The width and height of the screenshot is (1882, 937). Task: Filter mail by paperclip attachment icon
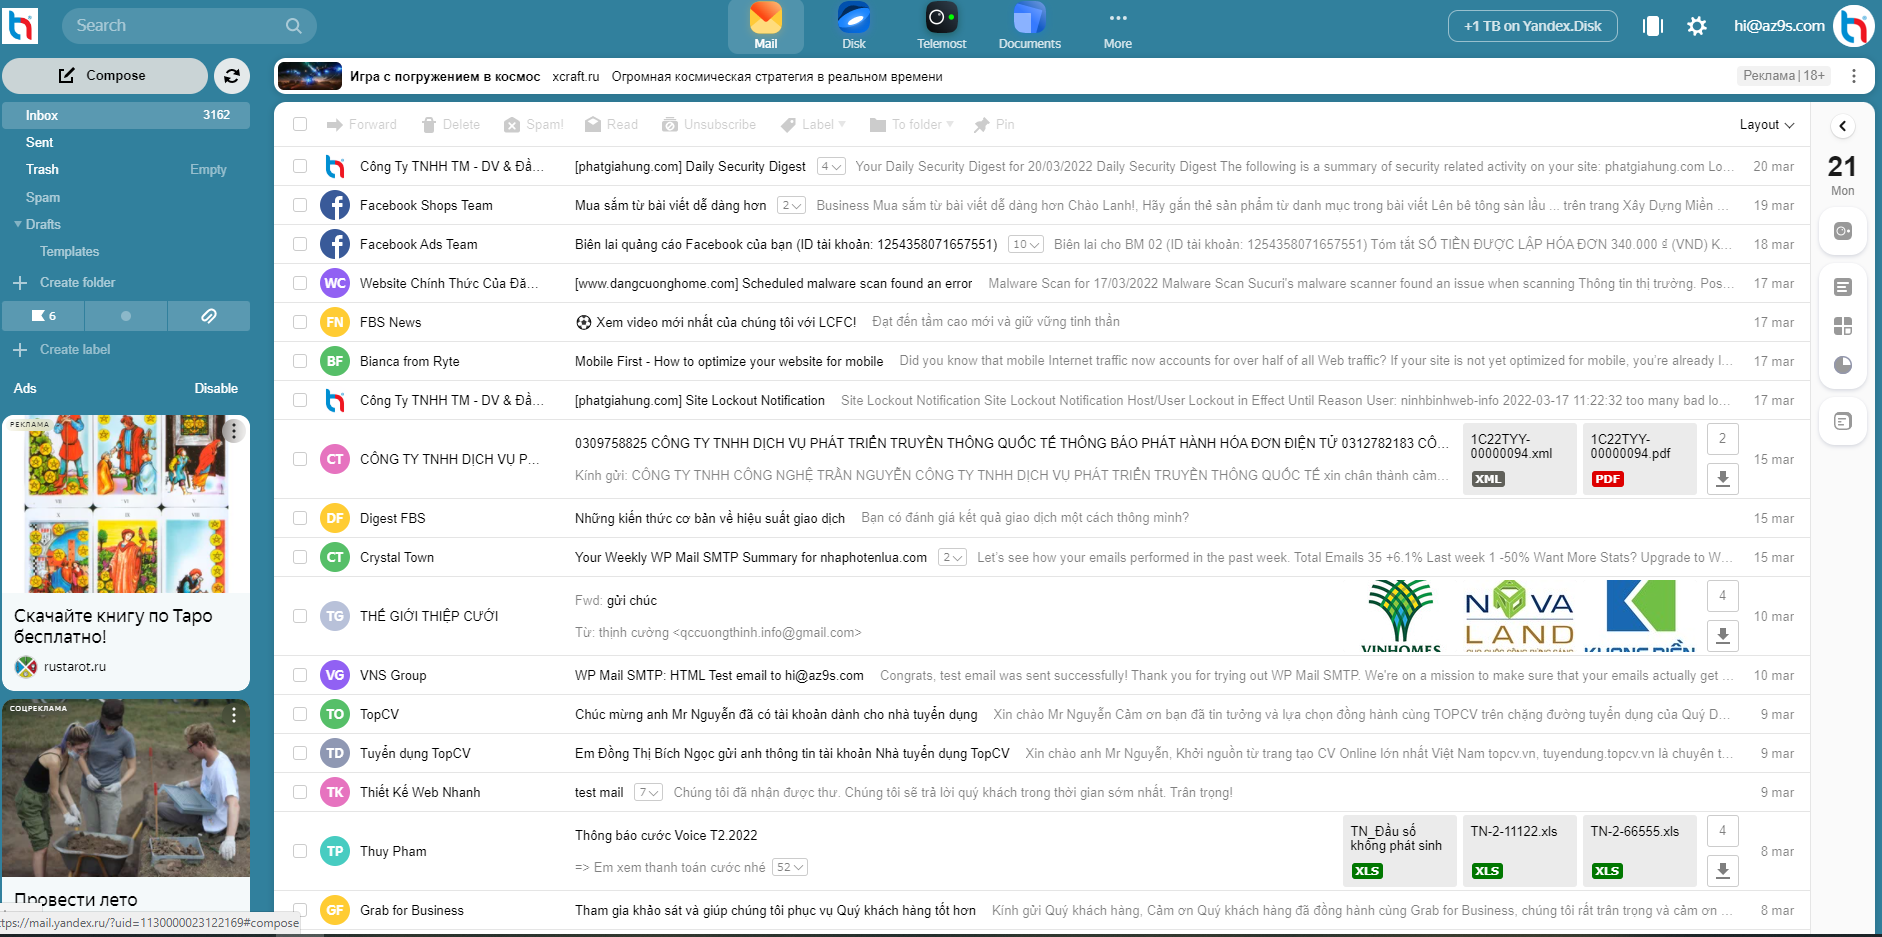click(208, 315)
